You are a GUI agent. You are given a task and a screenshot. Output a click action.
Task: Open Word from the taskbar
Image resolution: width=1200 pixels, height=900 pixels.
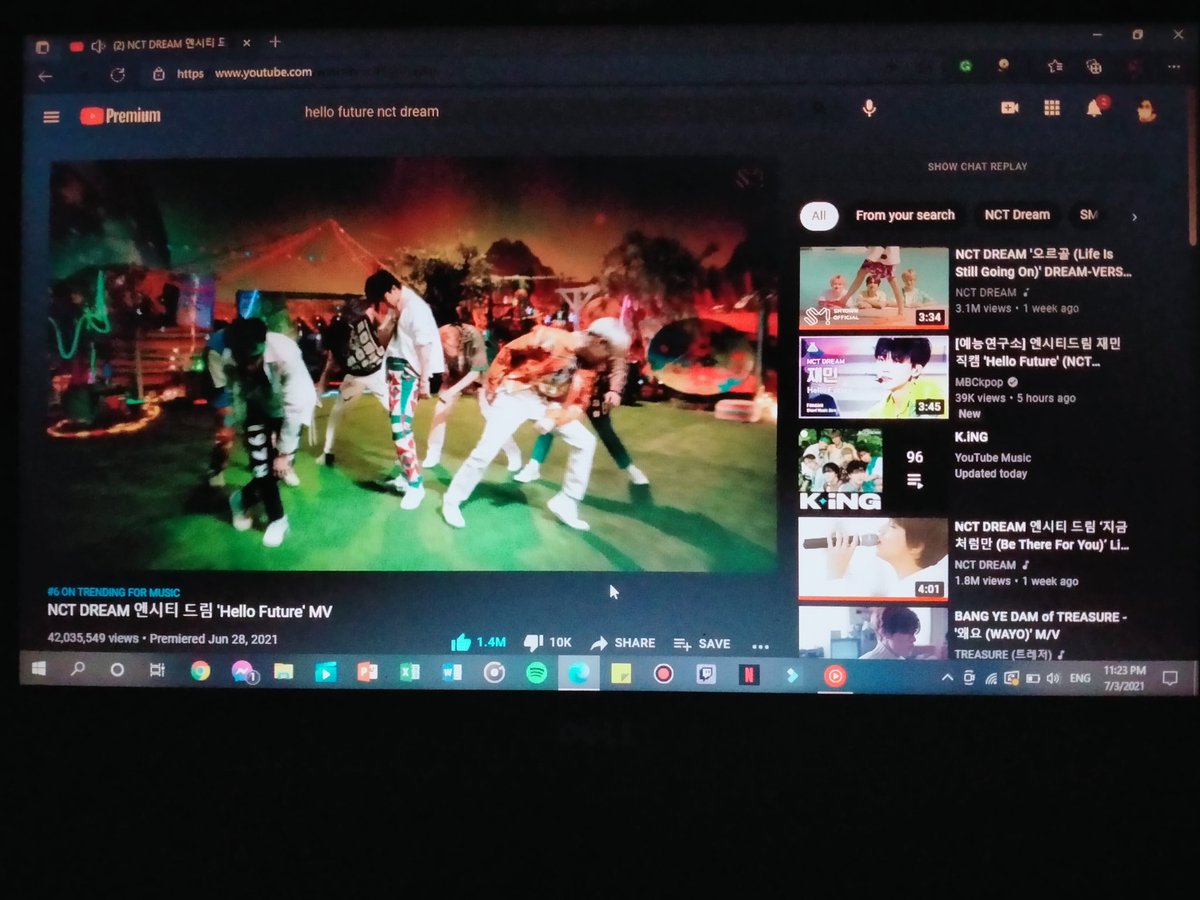coord(451,673)
